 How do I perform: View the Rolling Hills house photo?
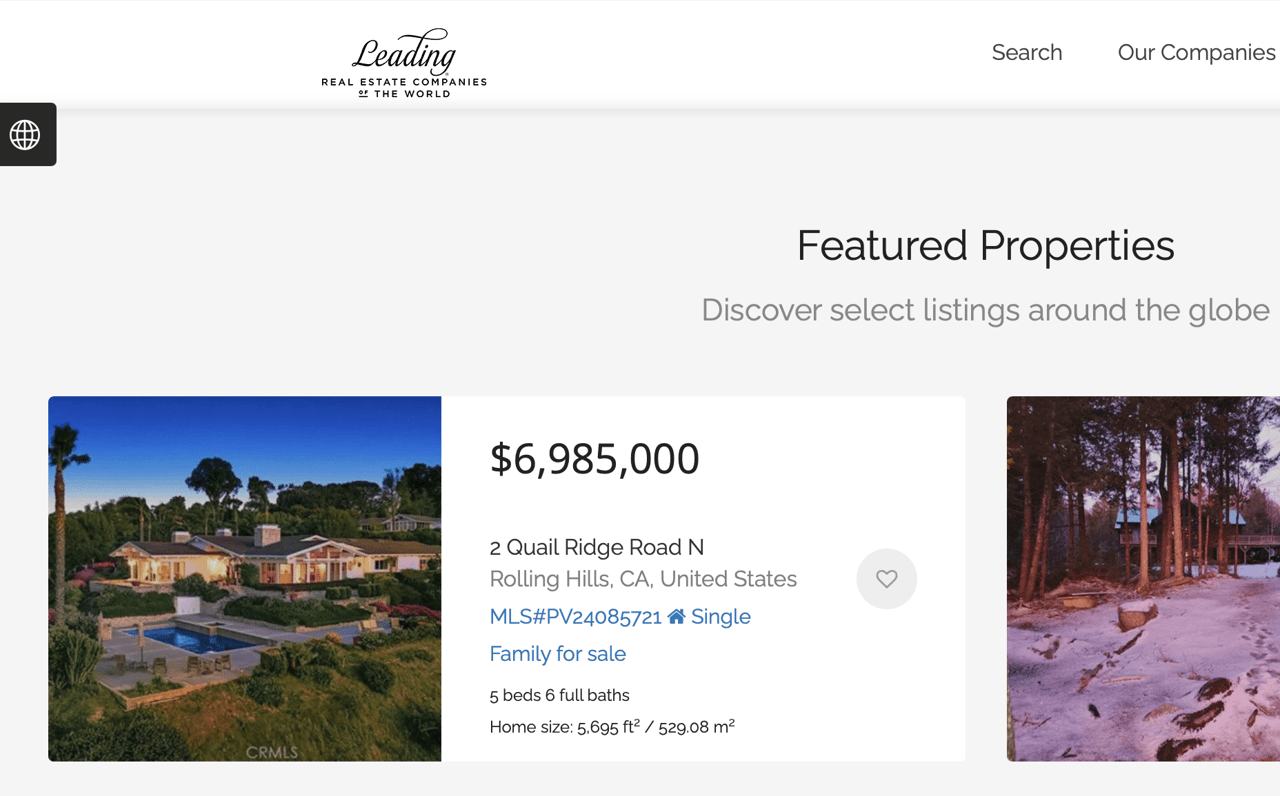coord(245,579)
